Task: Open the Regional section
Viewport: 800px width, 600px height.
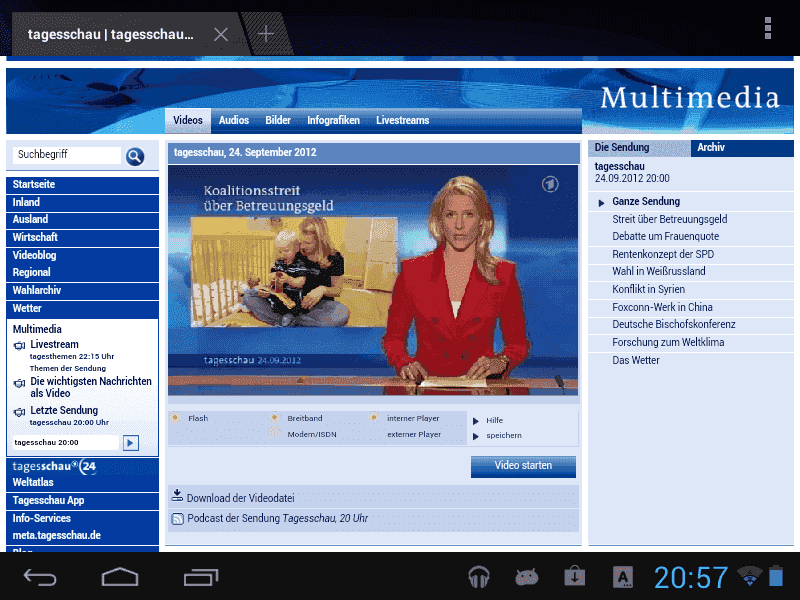Action: [x=82, y=272]
